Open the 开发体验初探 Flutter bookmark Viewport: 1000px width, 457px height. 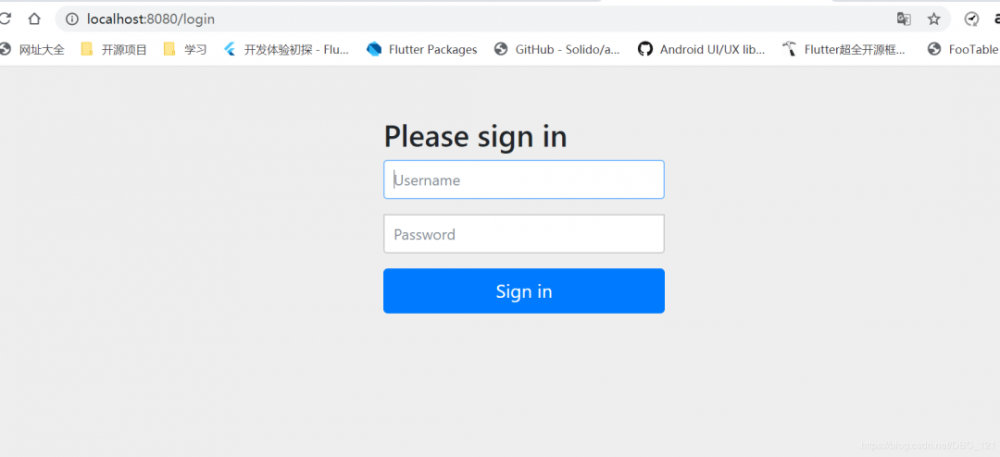click(x=287, y=49)
